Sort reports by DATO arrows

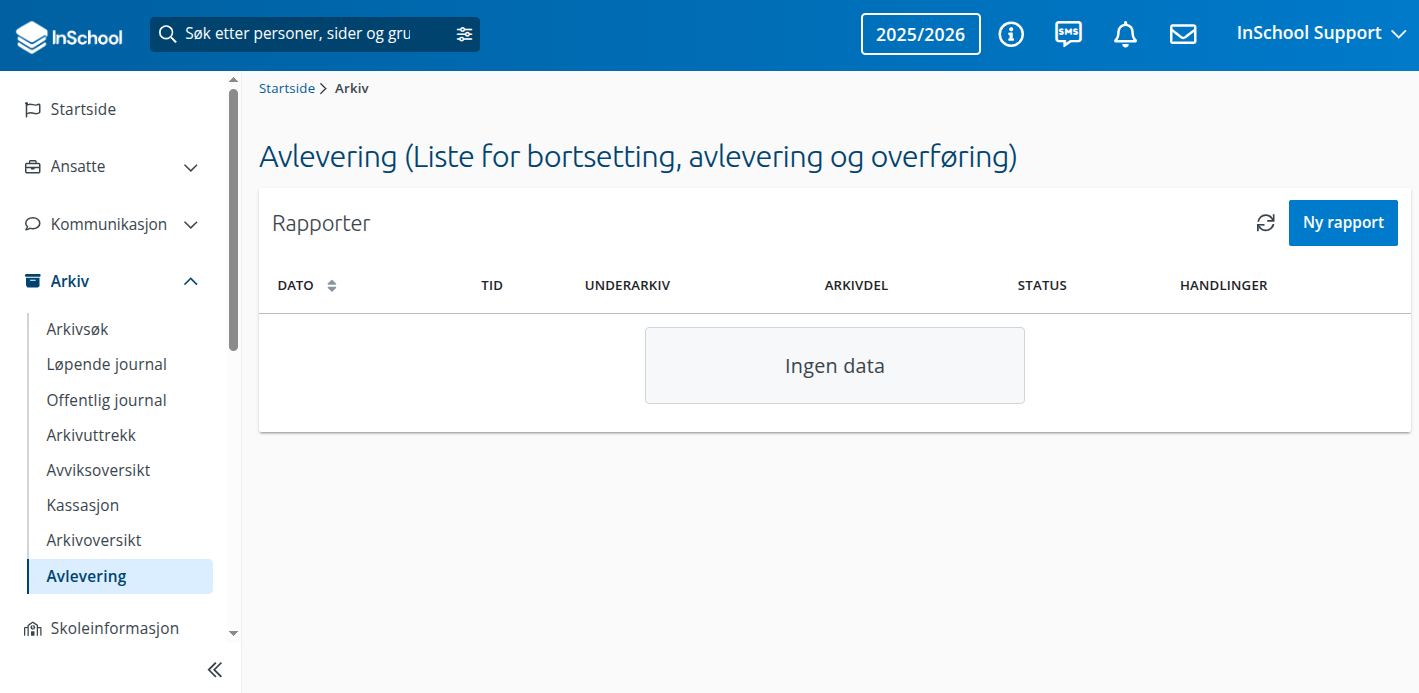point(332,286)
